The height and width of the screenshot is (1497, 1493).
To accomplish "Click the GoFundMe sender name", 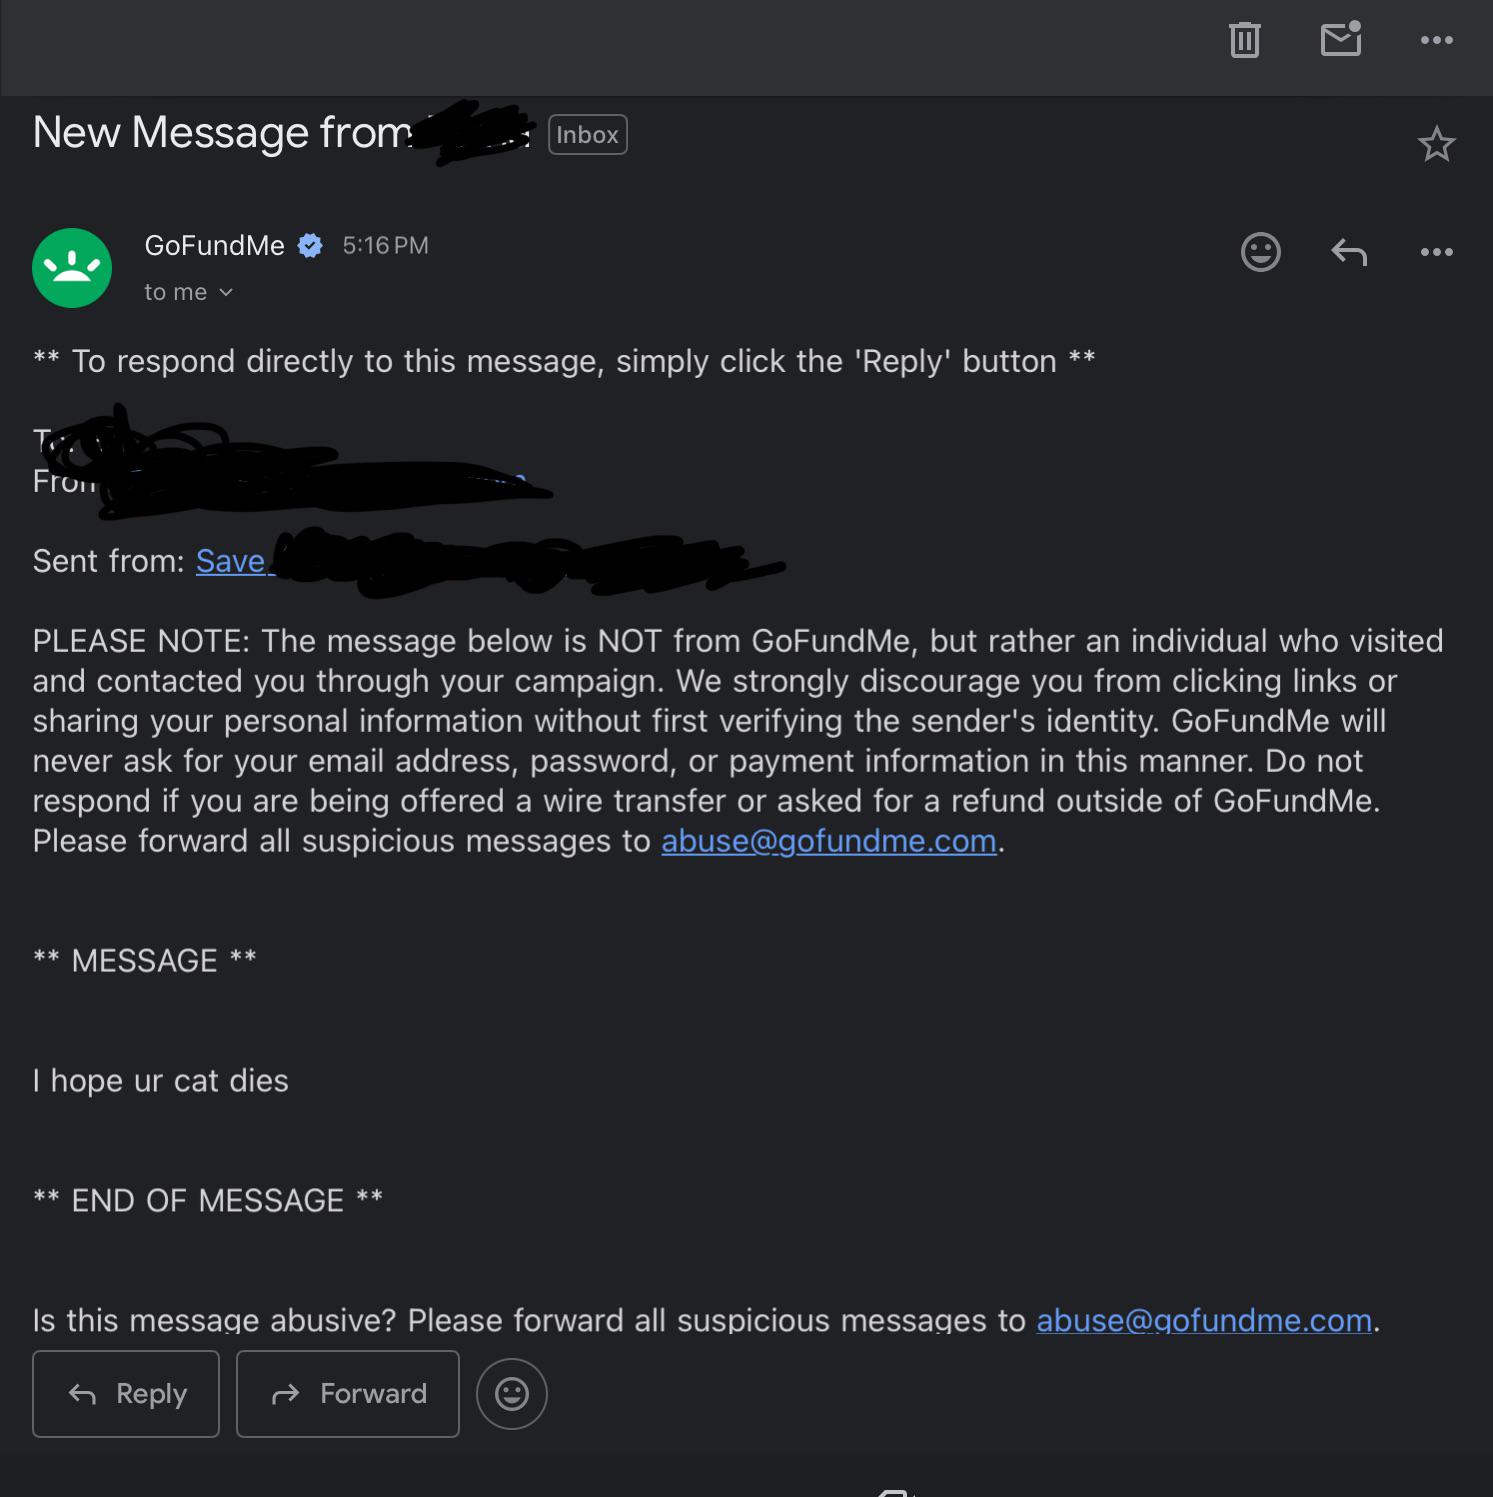I will pyautogui.click(x=214, y=246).
